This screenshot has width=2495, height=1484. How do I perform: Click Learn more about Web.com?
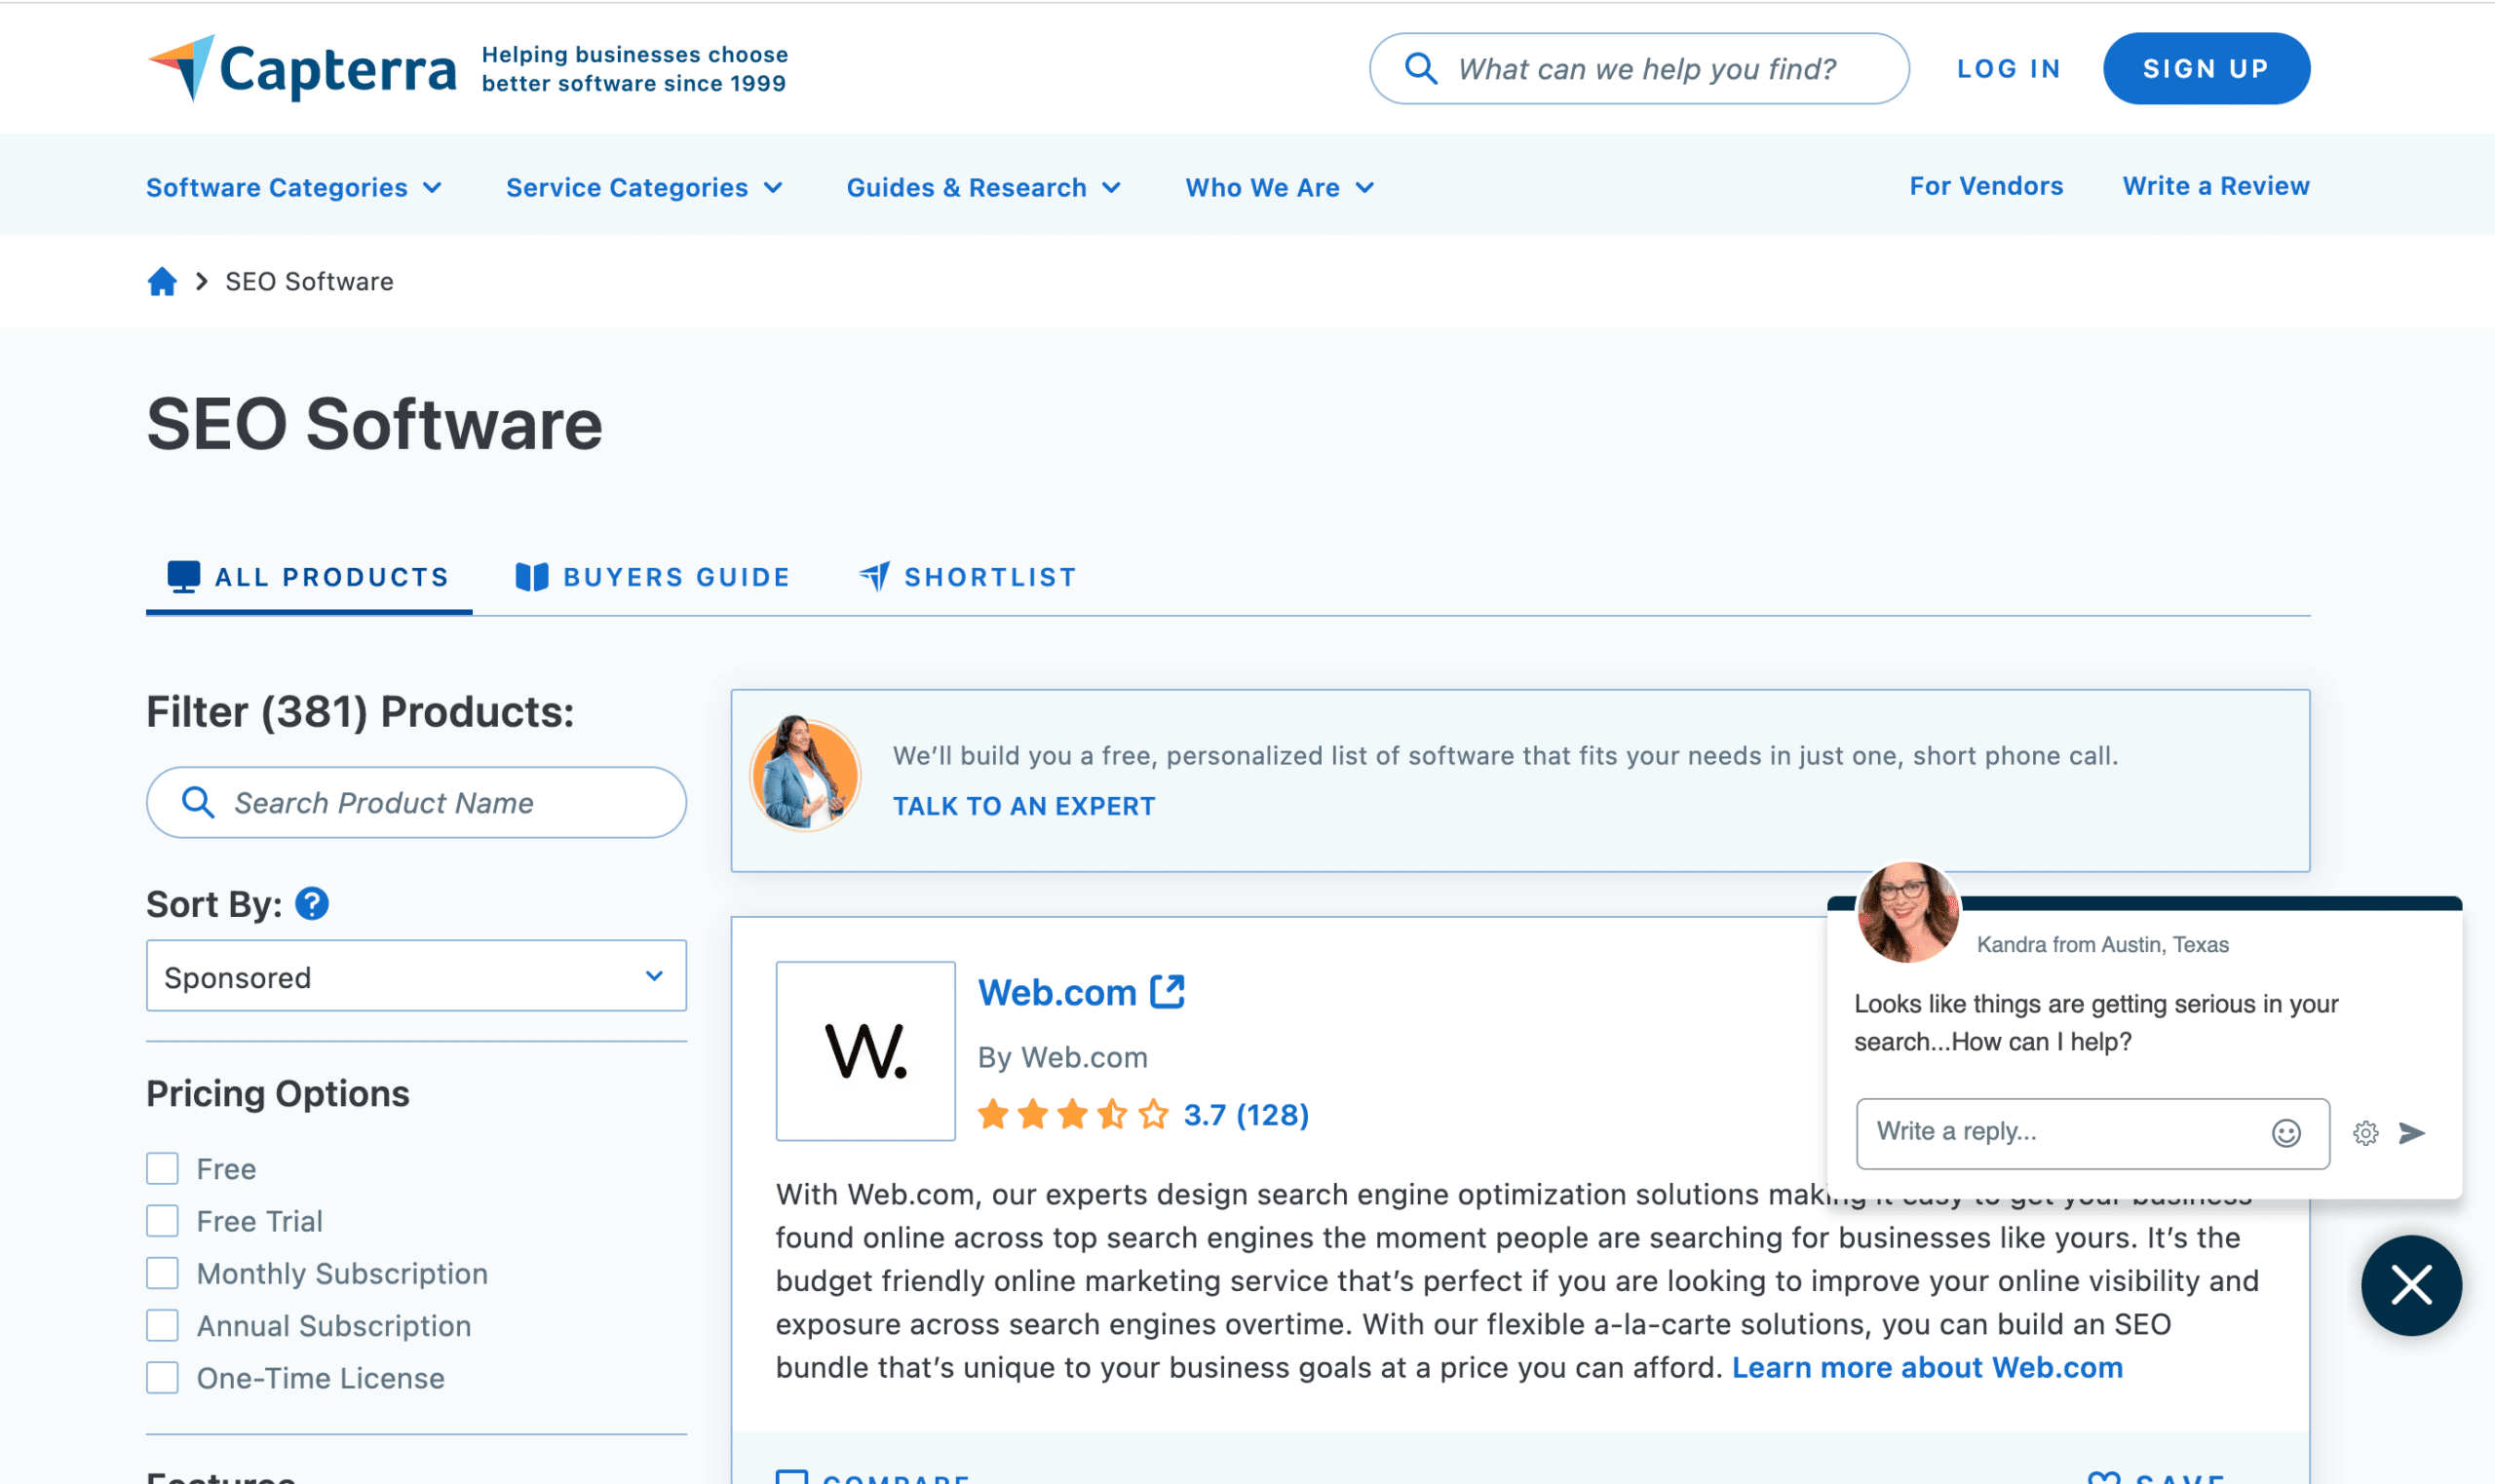pyautogui.click(x=1927, y=1367)
